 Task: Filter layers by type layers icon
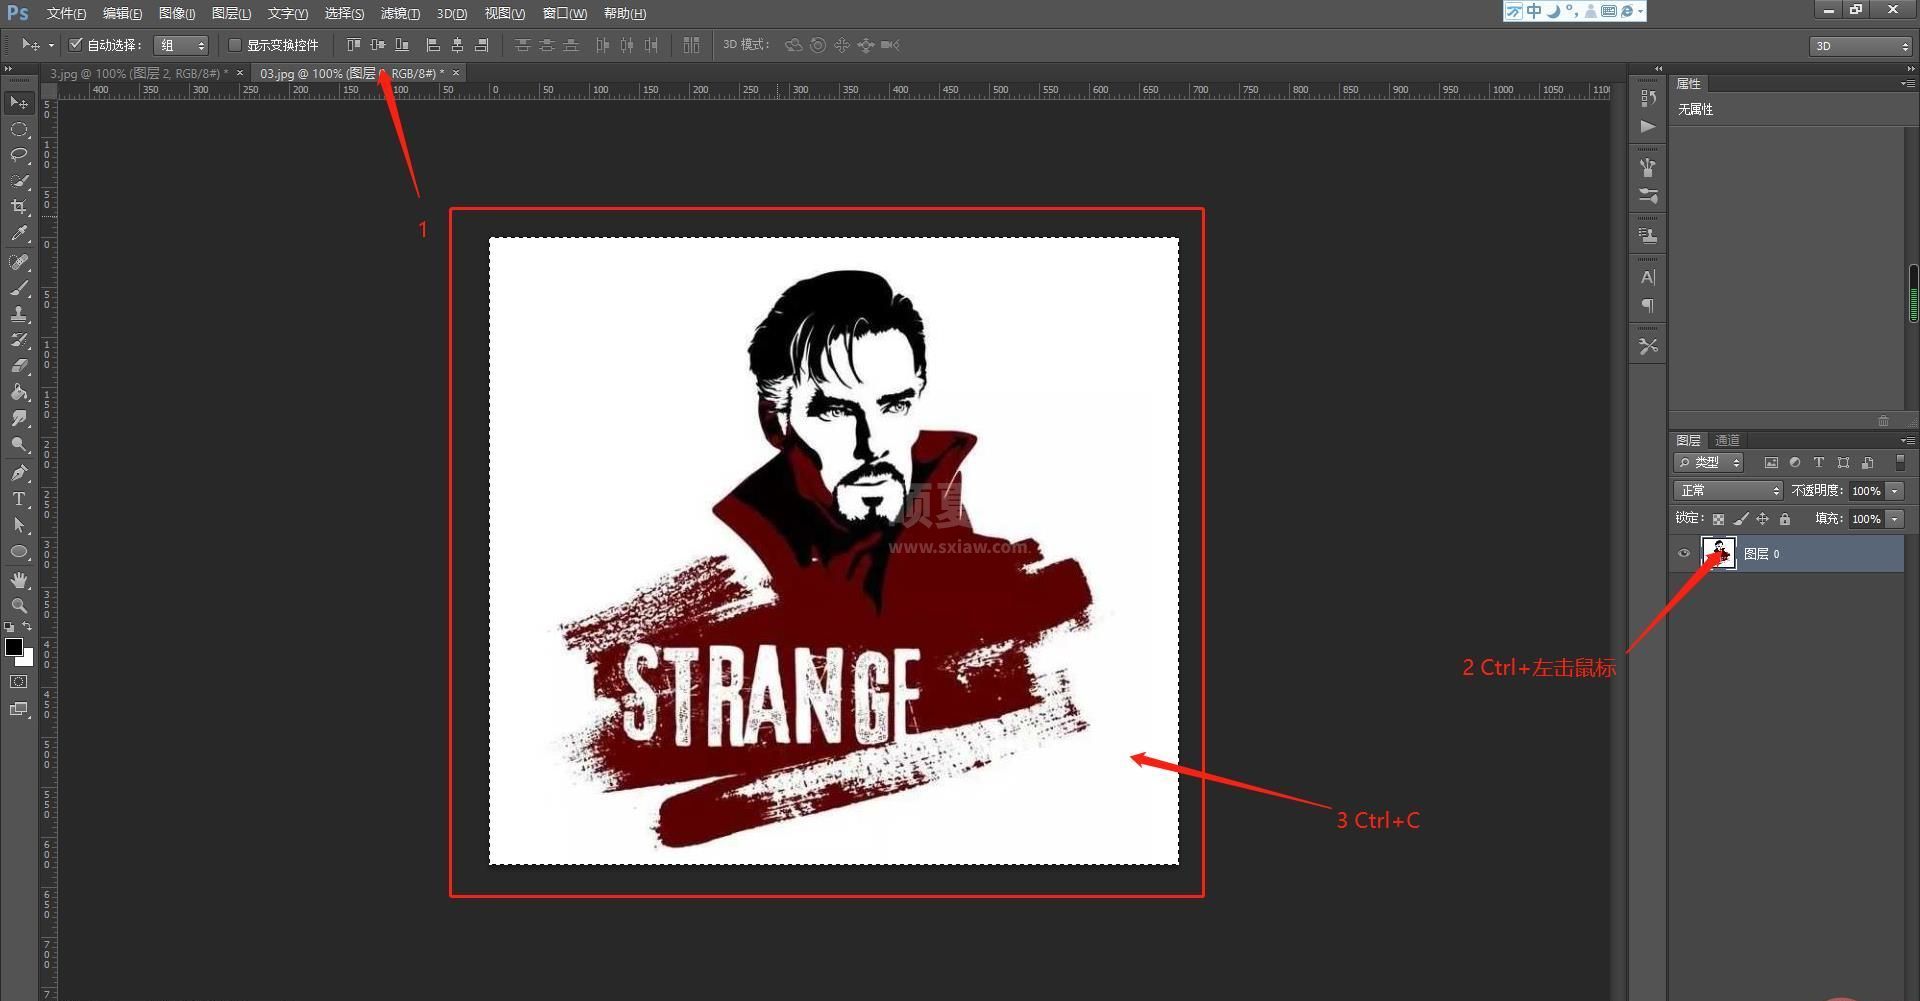1819,463
